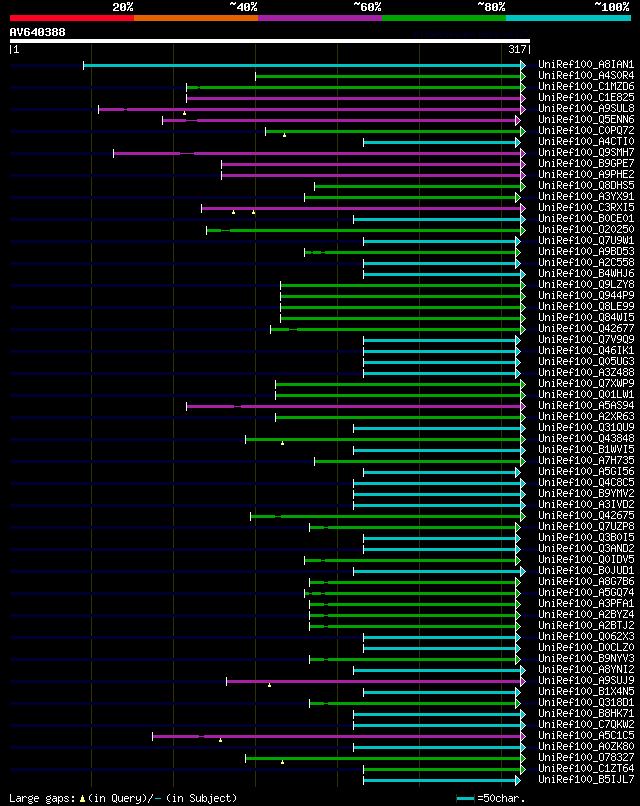The width and height of the screenshot is (640, 806).
Task: Click the cyan =50char. scale bar
Action: pos(465,798)
